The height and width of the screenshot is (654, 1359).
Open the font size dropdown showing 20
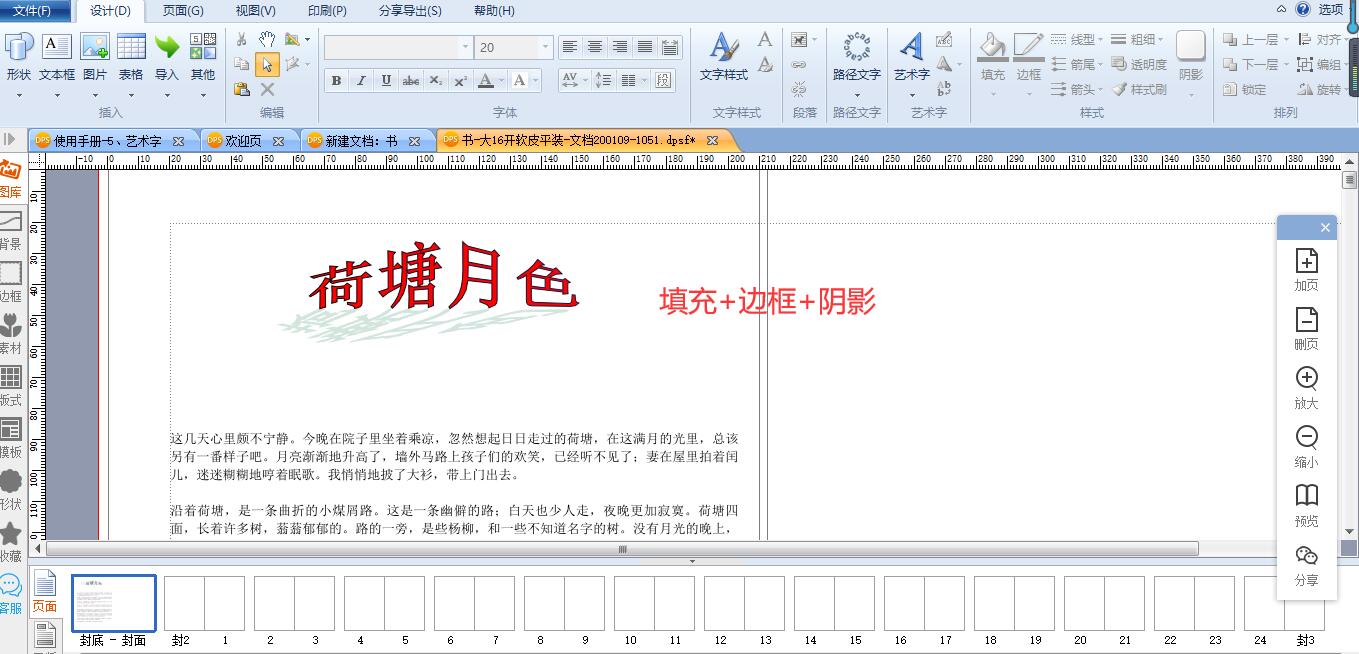point(545,47)
